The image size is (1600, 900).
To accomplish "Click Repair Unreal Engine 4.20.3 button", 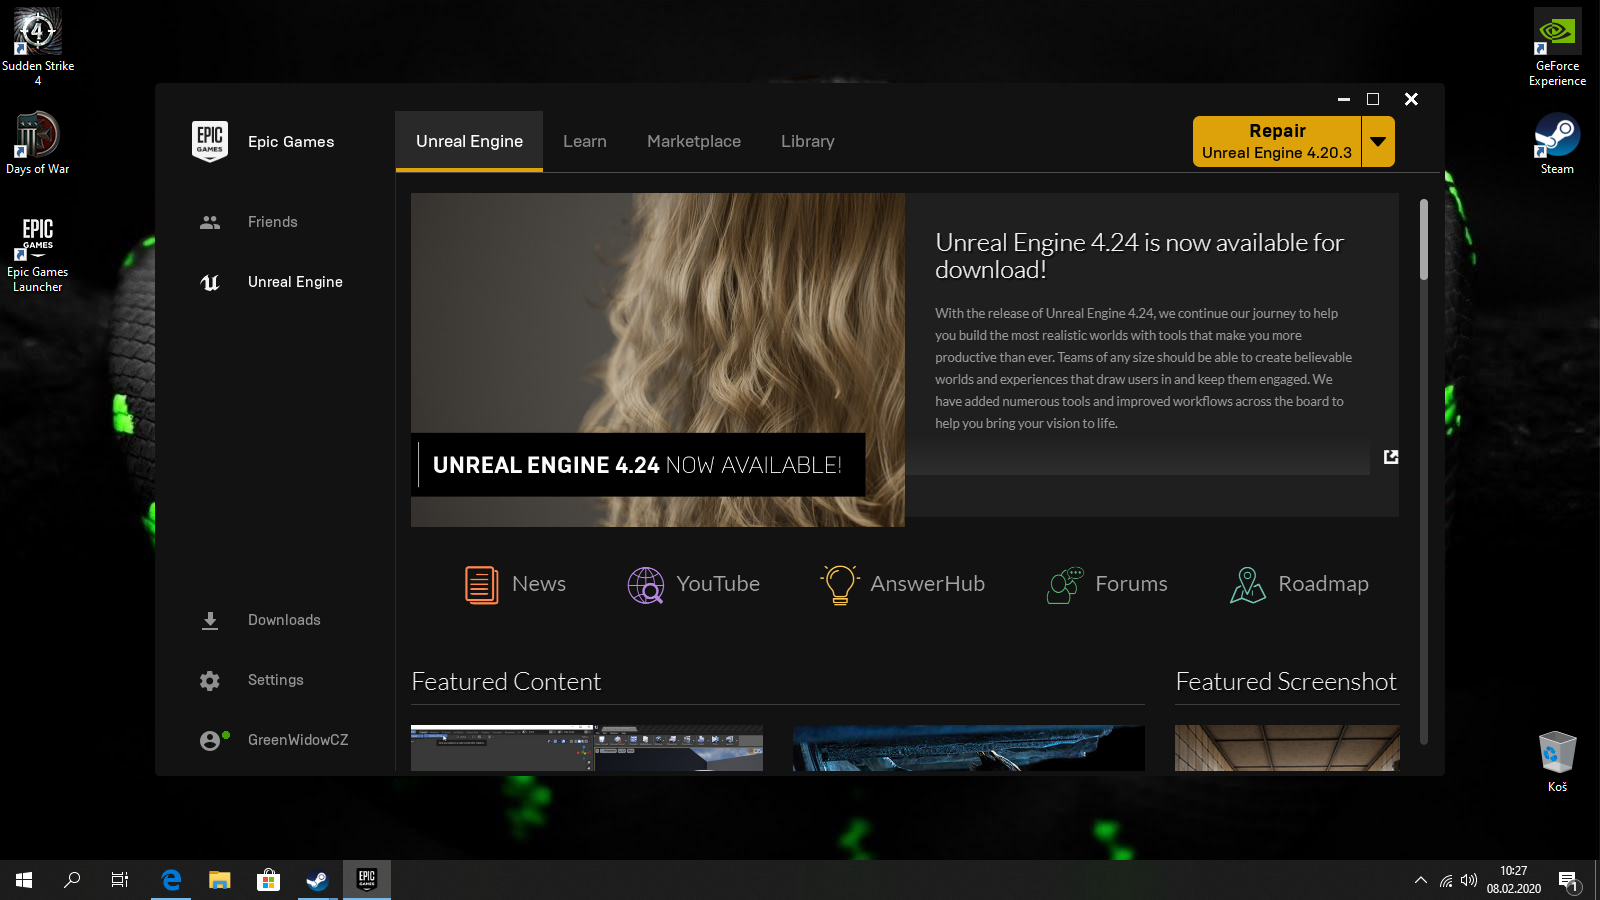I will click(1277, 141).
